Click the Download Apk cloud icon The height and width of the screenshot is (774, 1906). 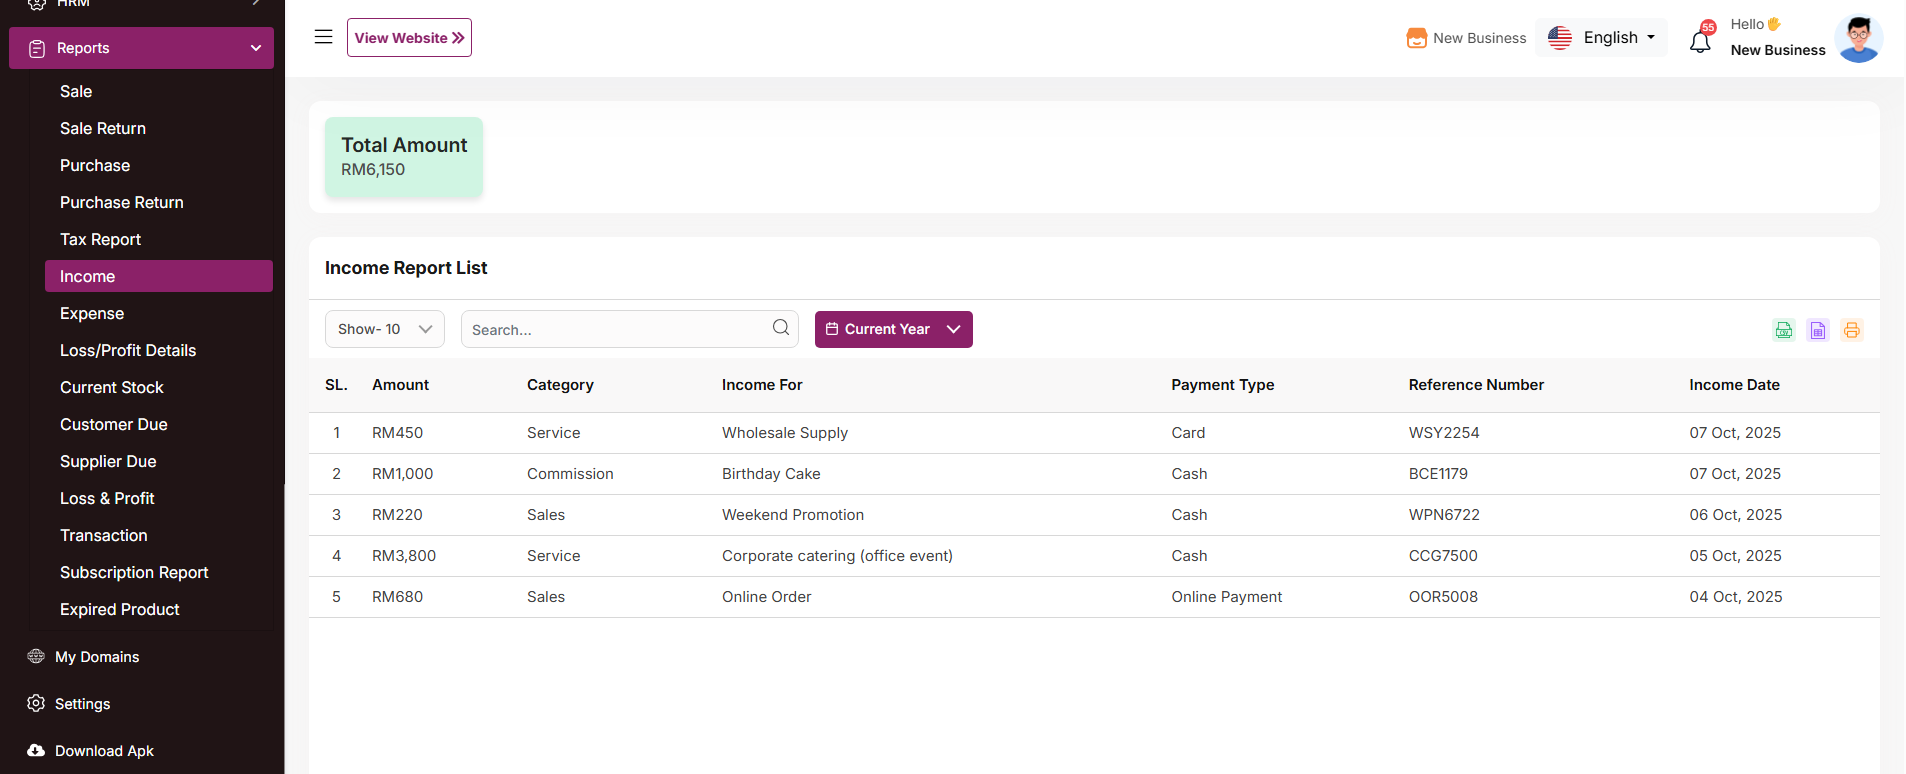coord(36,750)
